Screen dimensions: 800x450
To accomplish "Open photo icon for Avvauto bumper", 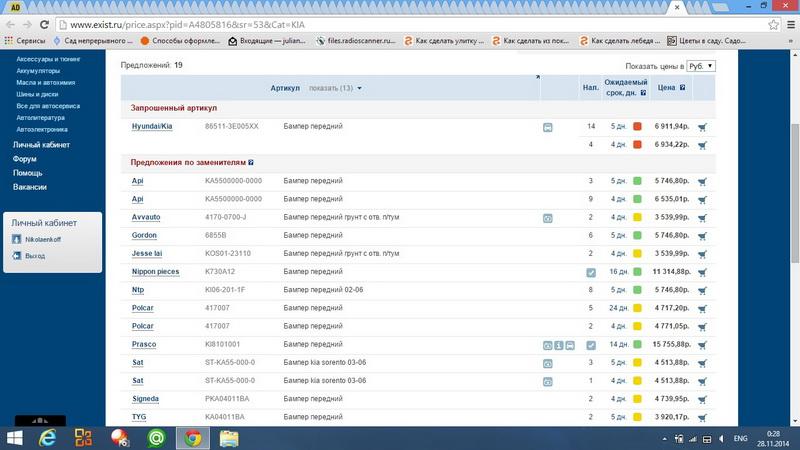I will pyautogui.click(x=547, y=218).
